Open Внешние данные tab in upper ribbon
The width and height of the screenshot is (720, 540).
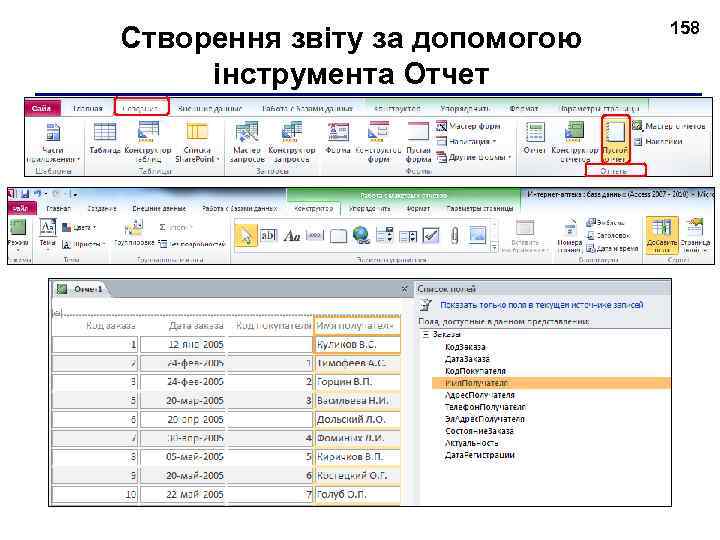point(210,108)
